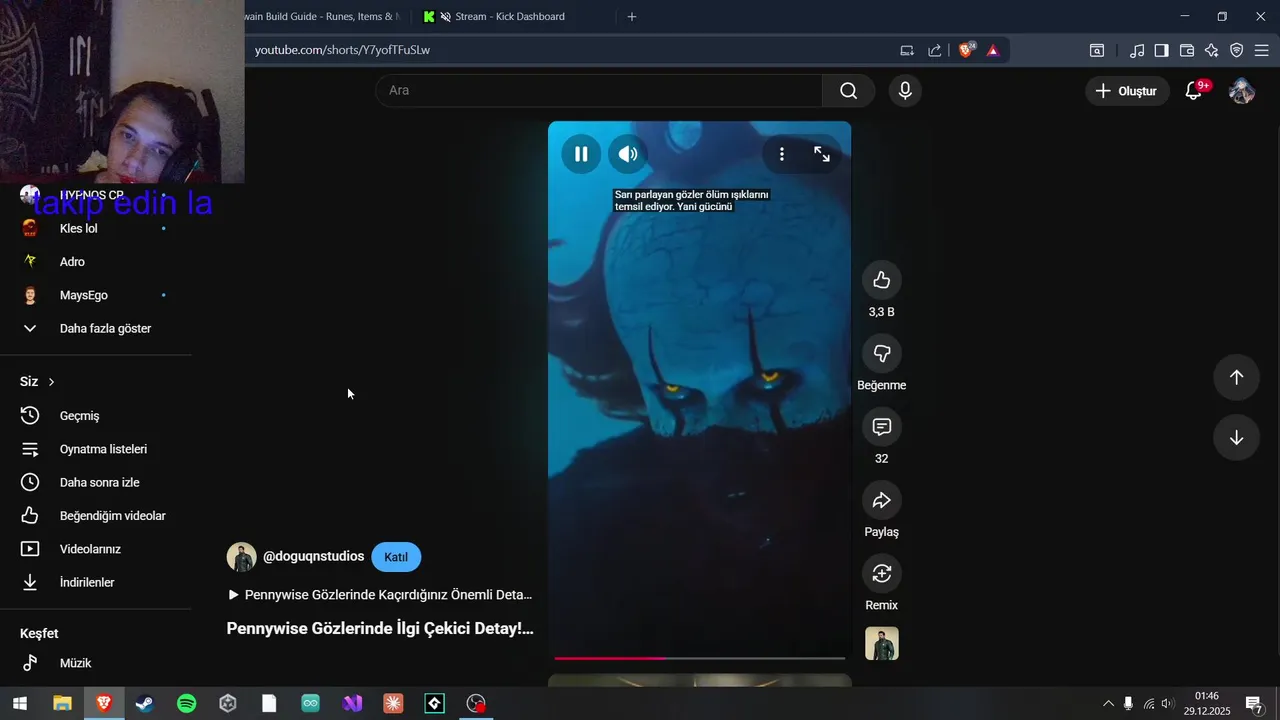Click the Short title Pennywise Gözlerinde İlgi Çekici
The height and width of the screenshot is (720, 1280).
[x=380, y=629]
